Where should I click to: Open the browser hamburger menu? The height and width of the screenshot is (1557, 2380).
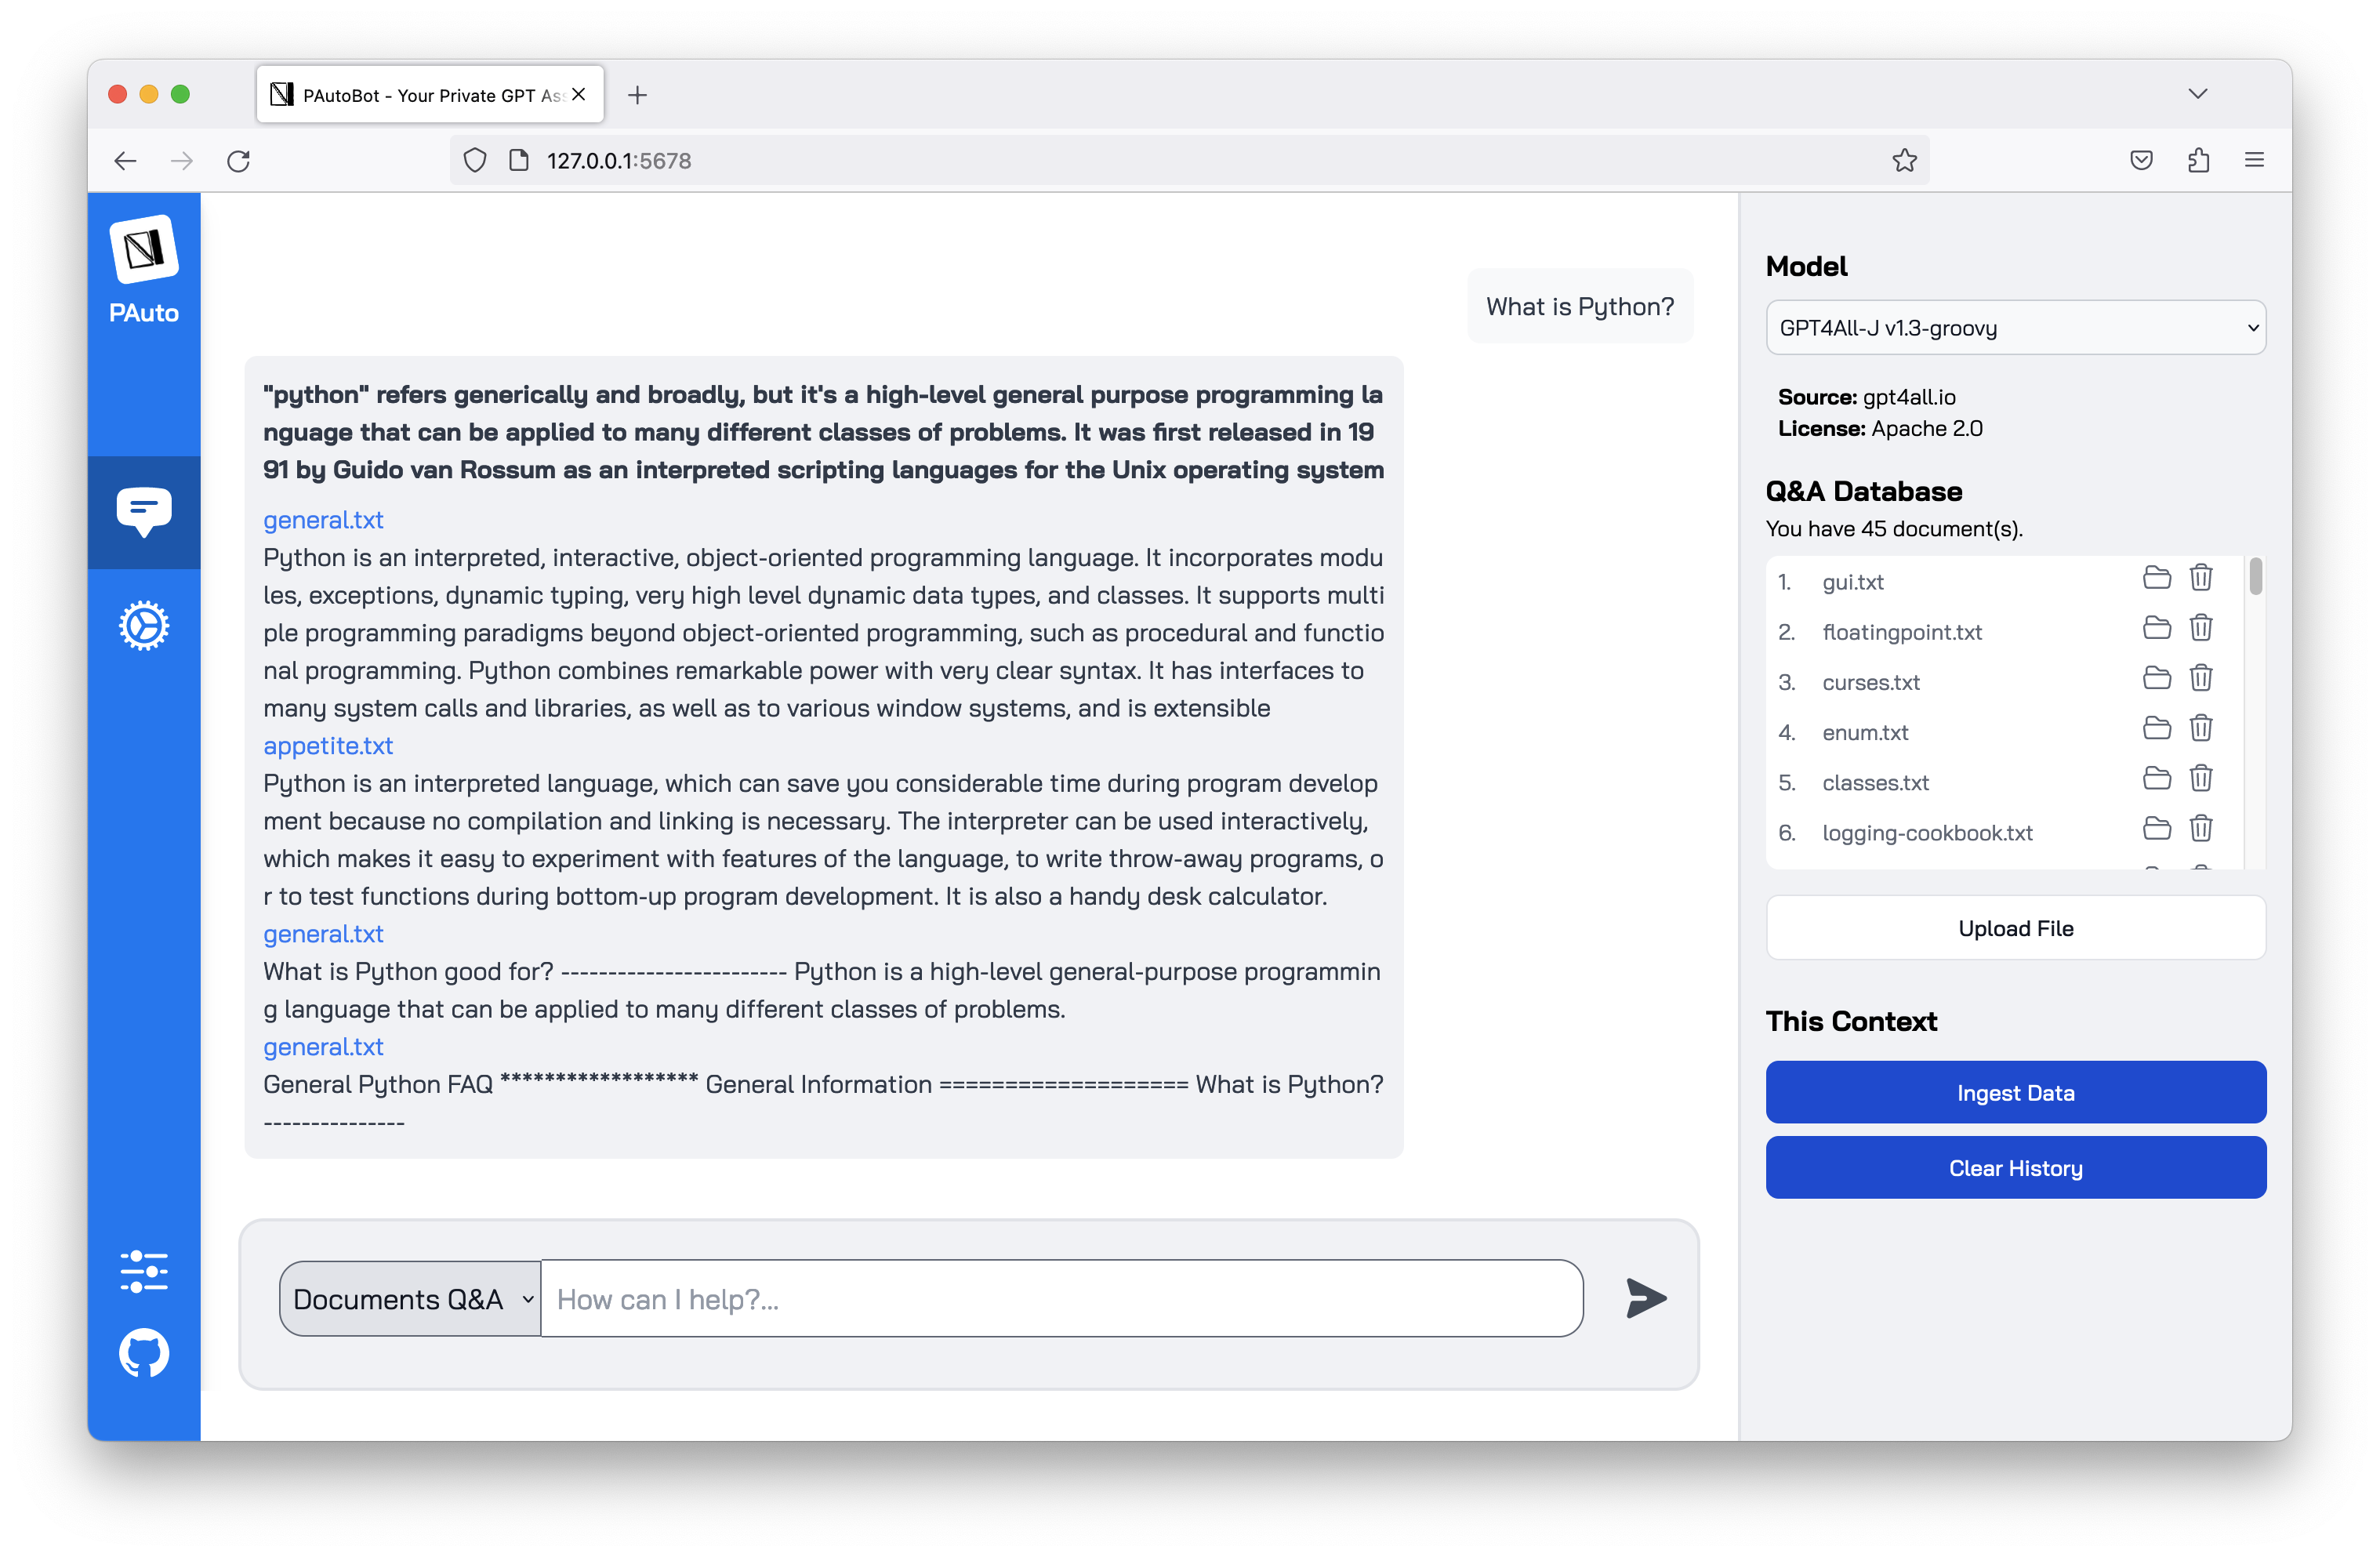click(2254, 160)
